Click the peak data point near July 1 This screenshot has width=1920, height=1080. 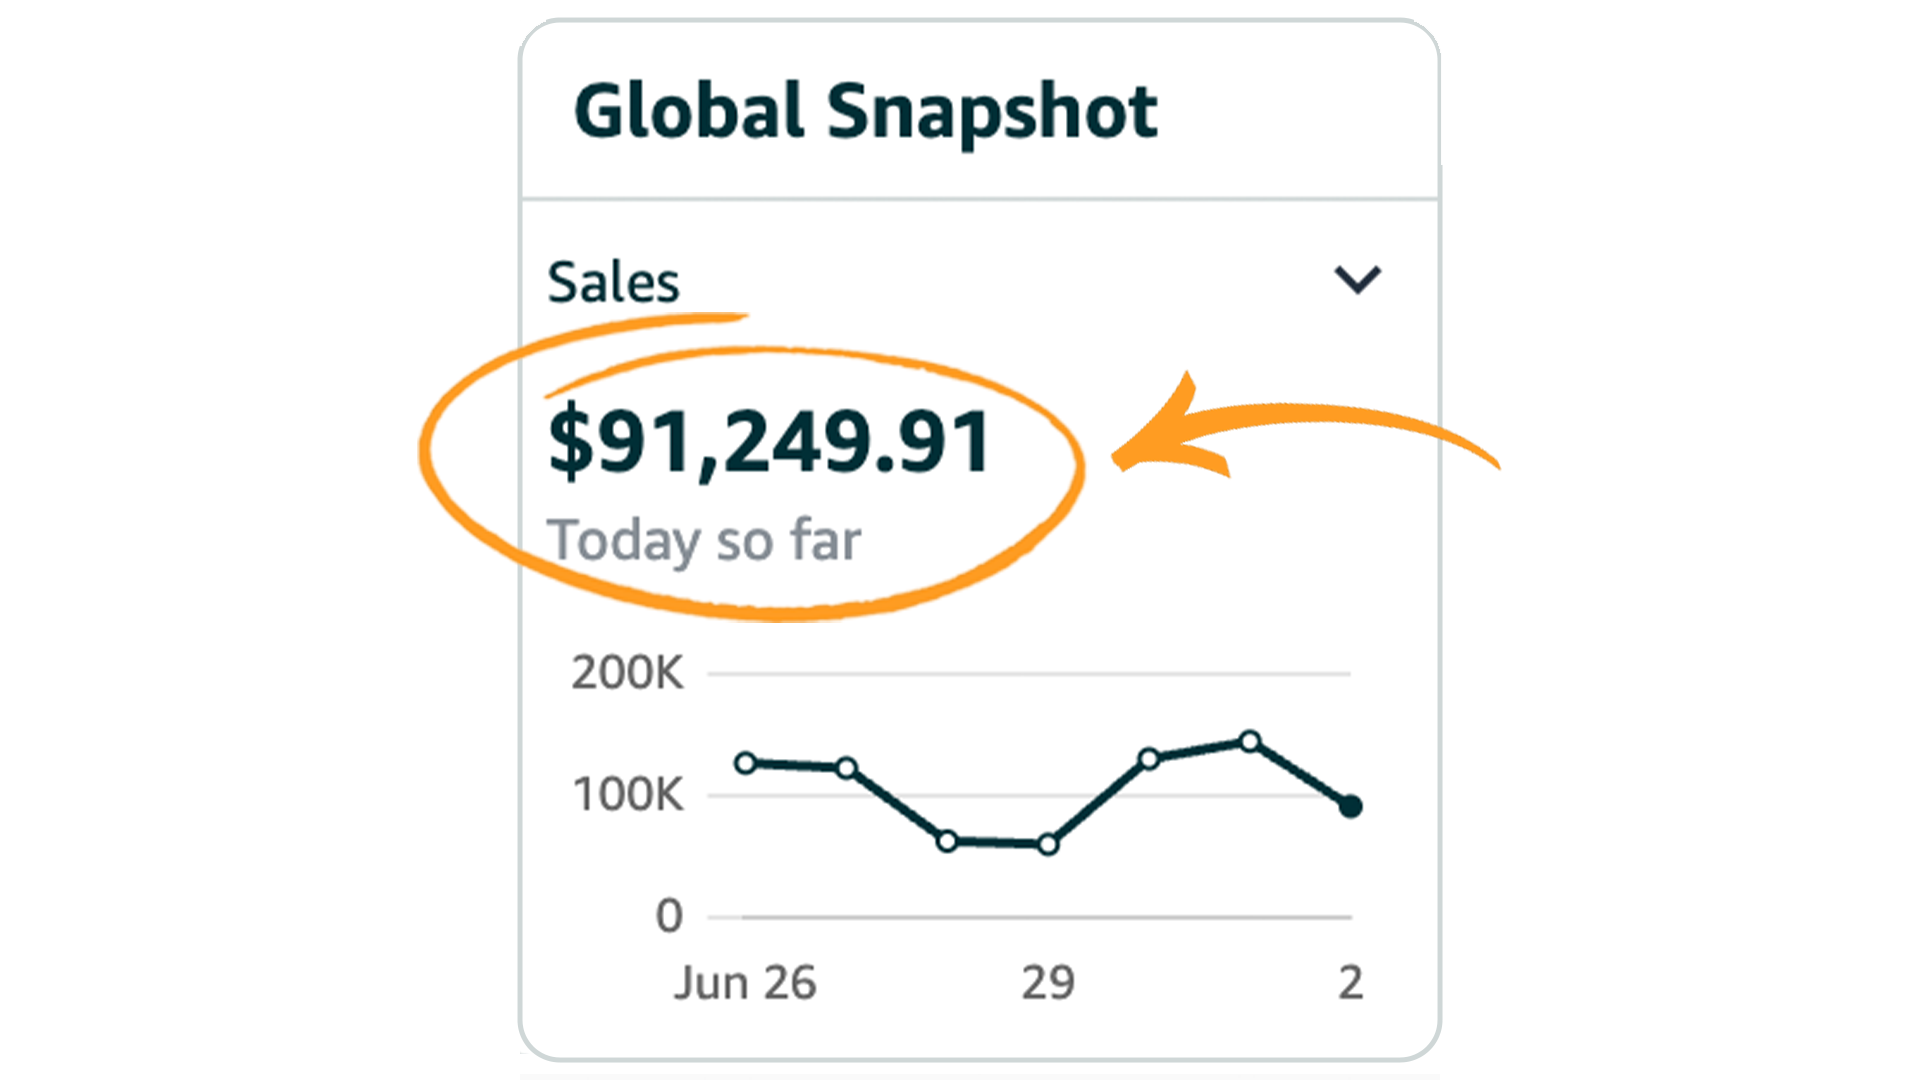(x=1250, y=742)
